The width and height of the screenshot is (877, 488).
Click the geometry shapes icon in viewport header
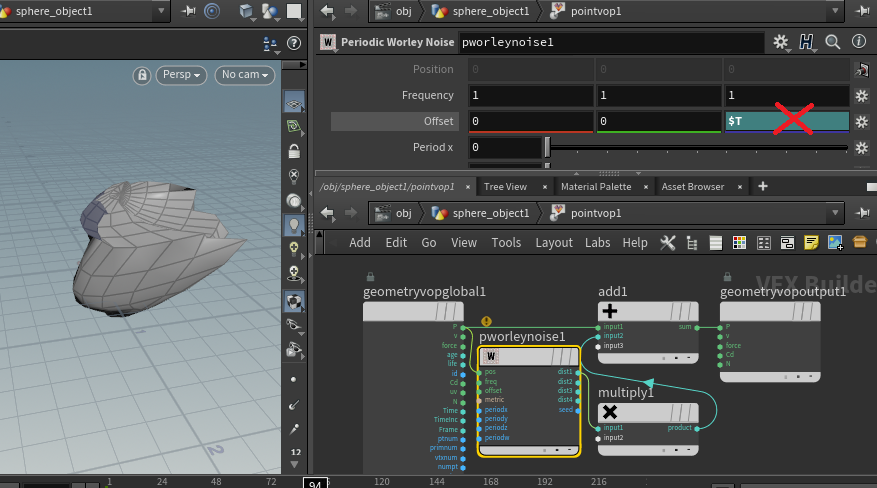pyautogui.click(x=270, y=11)
